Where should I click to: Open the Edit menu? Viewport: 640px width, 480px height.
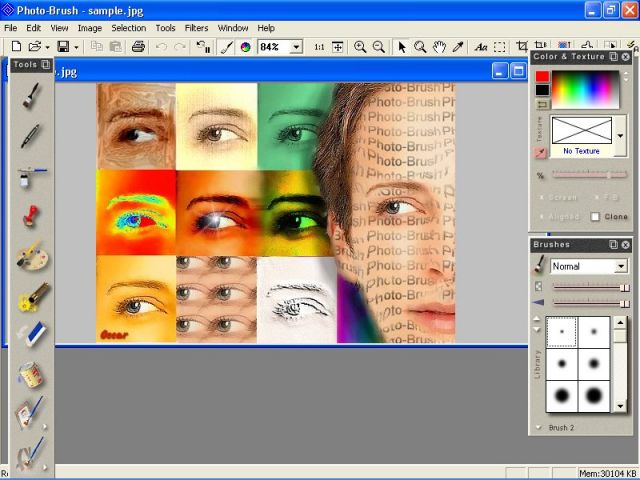click(33, 28)
